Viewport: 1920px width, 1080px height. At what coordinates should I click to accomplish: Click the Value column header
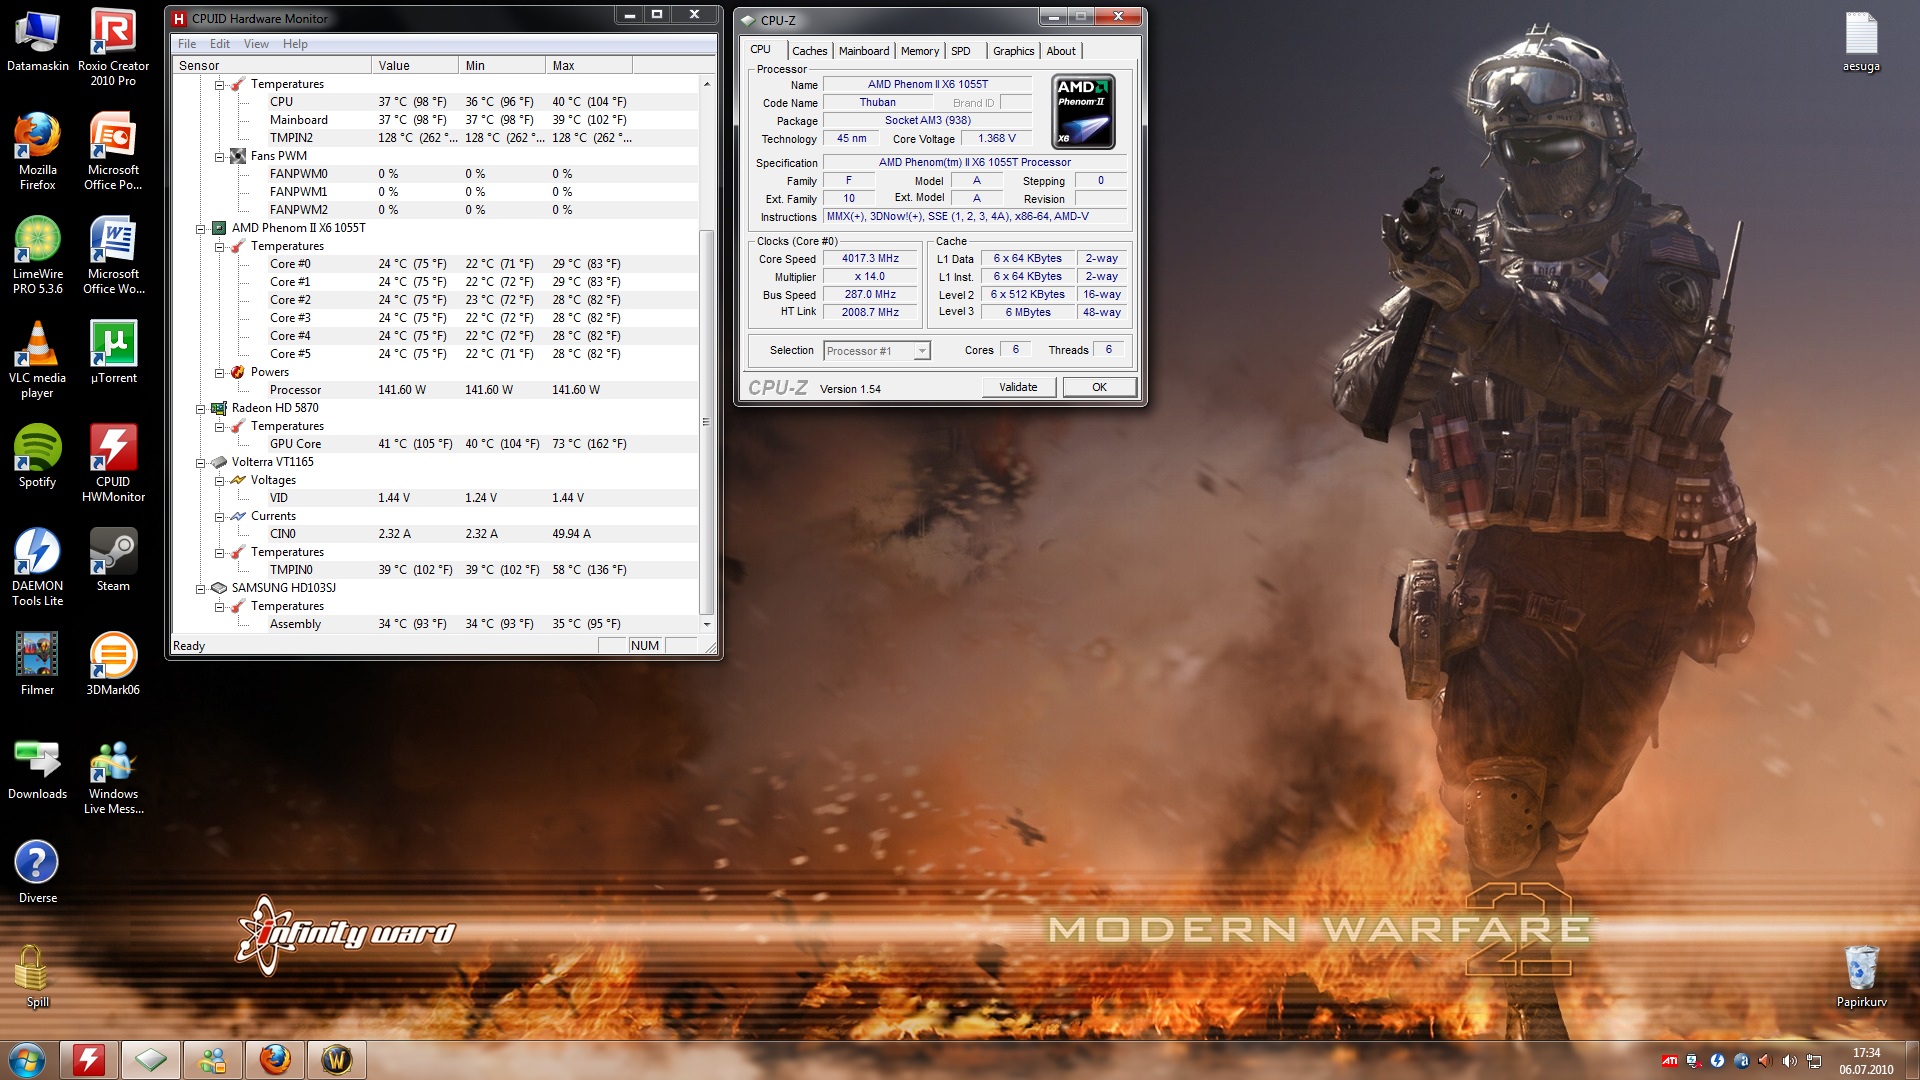pos(414,65)
